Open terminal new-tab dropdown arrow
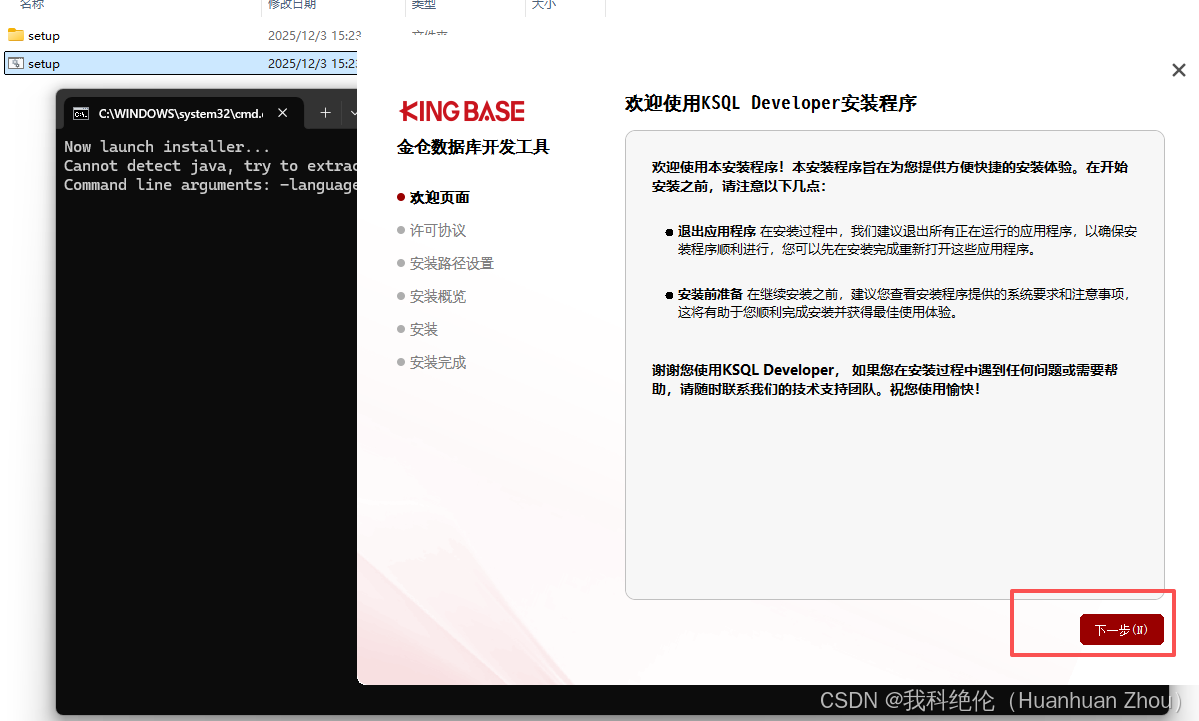Screen dimensions: 1199x721 [353, 113]
